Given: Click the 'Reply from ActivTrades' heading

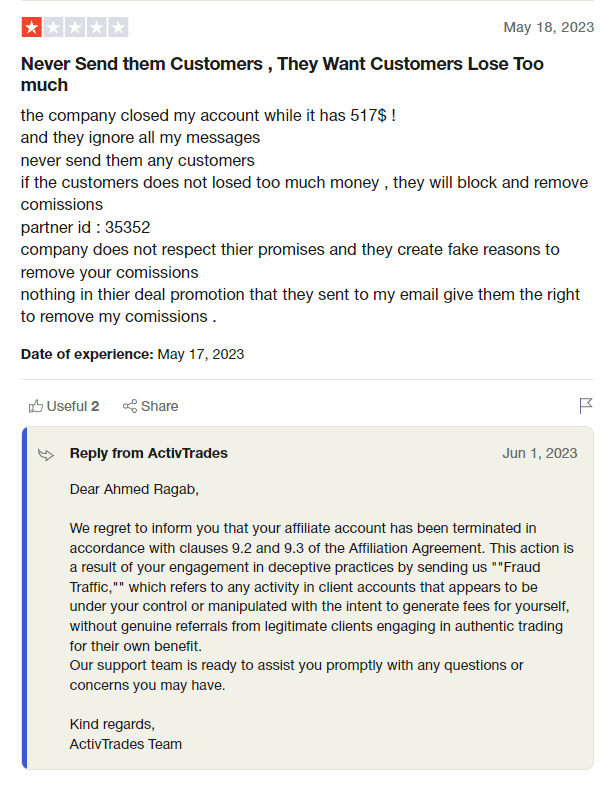Looking at the screenshot, I should [149, 454].
